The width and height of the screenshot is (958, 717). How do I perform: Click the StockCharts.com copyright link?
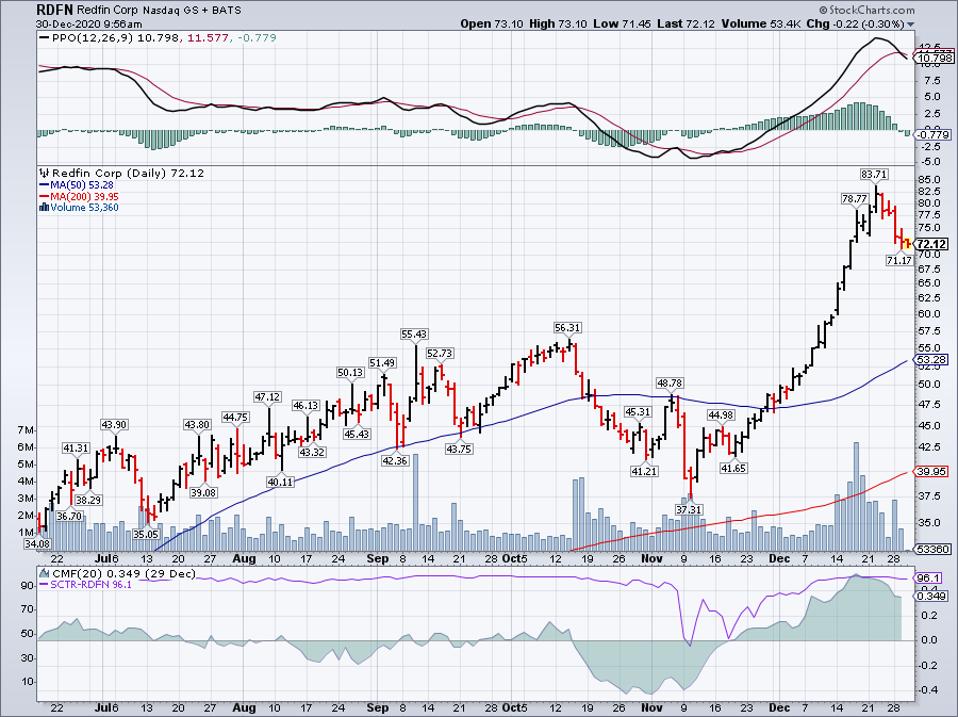tap(866, 10)
